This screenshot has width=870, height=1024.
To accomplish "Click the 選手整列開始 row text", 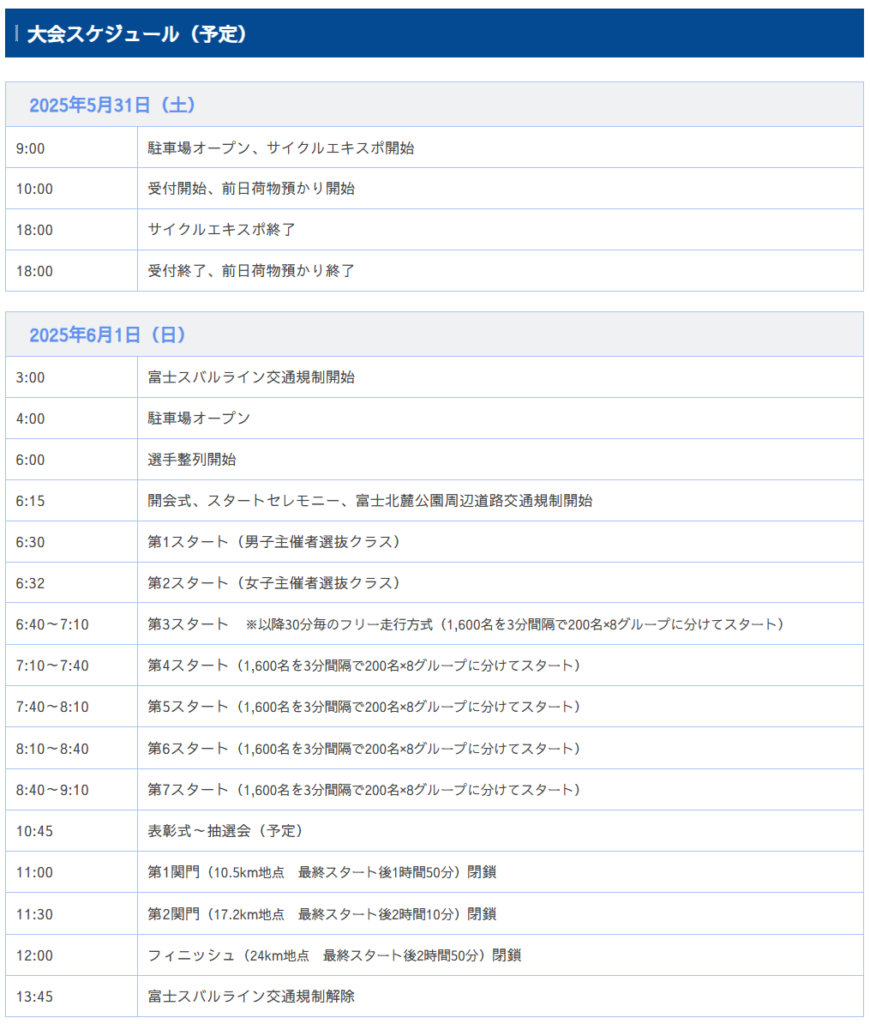I will click(x=192, y=460).
